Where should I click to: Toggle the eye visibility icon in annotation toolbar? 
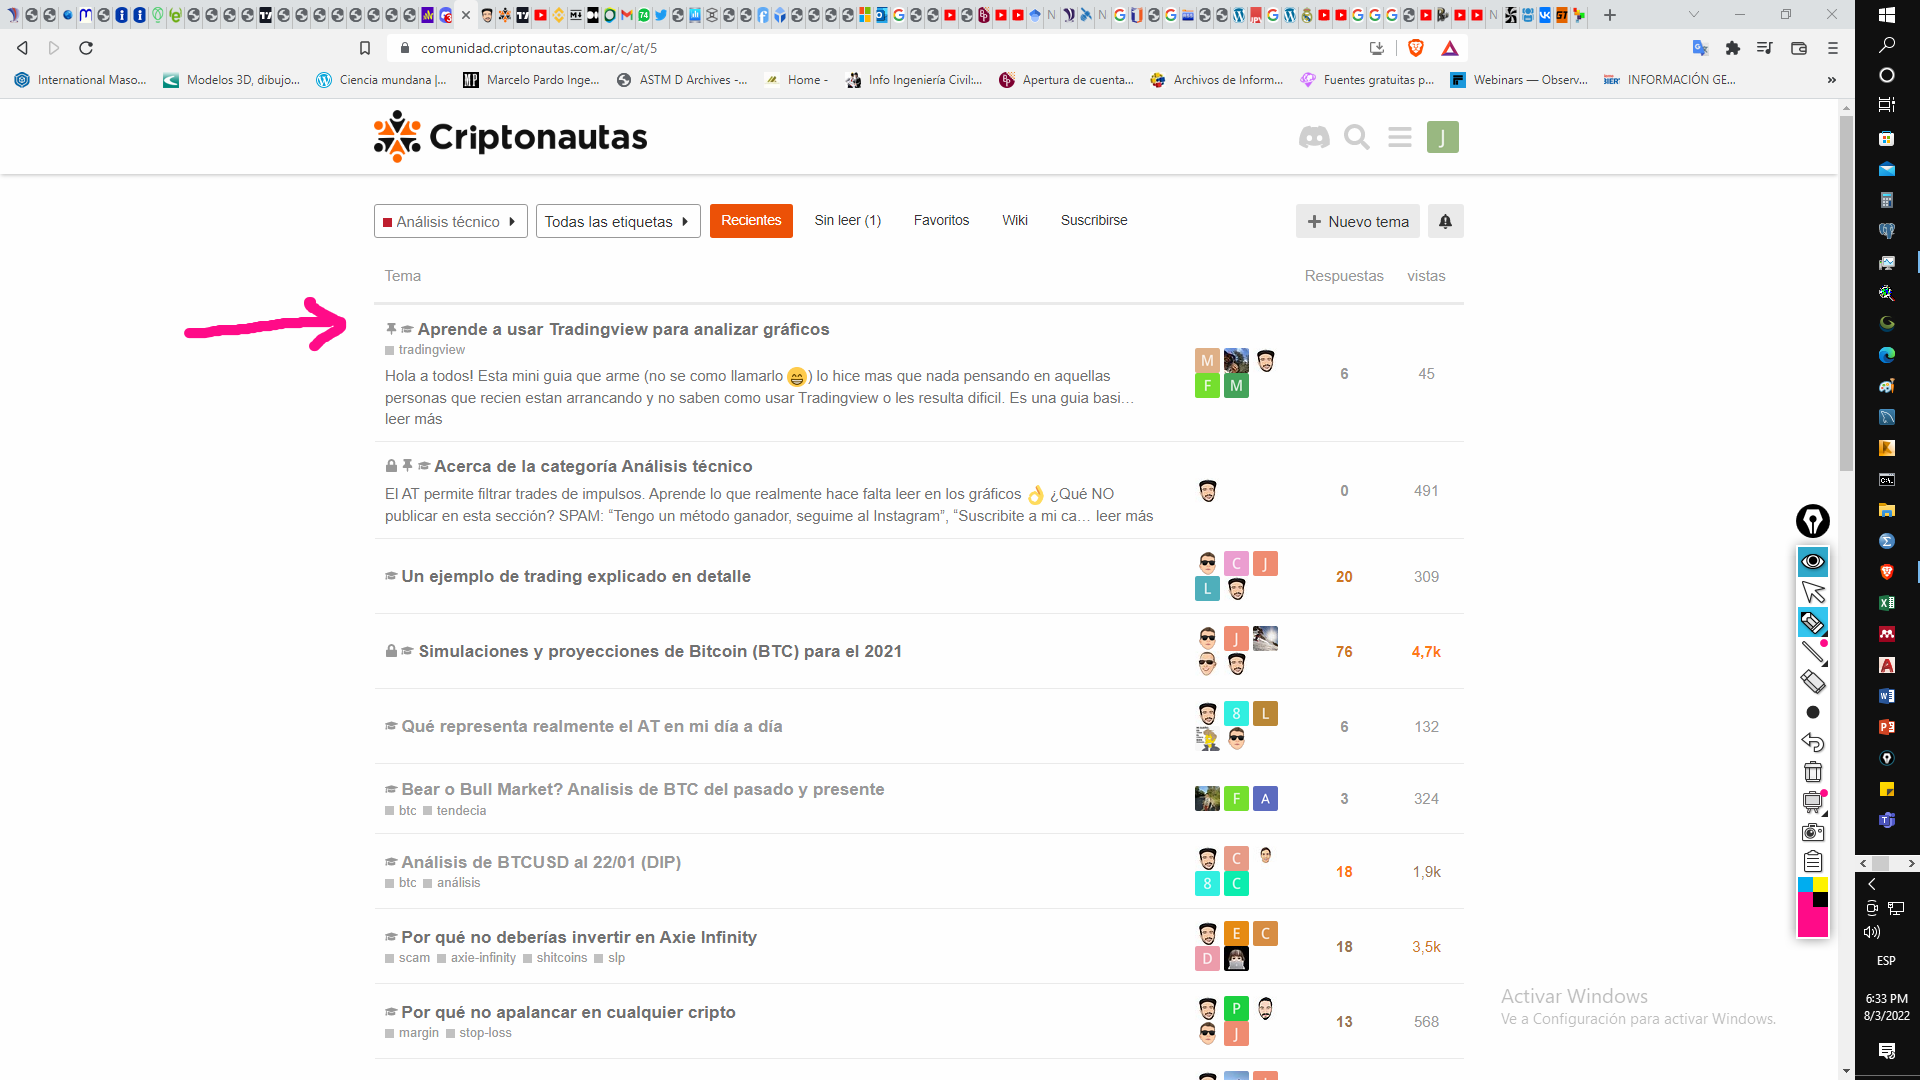click(x=1813, y=562)
